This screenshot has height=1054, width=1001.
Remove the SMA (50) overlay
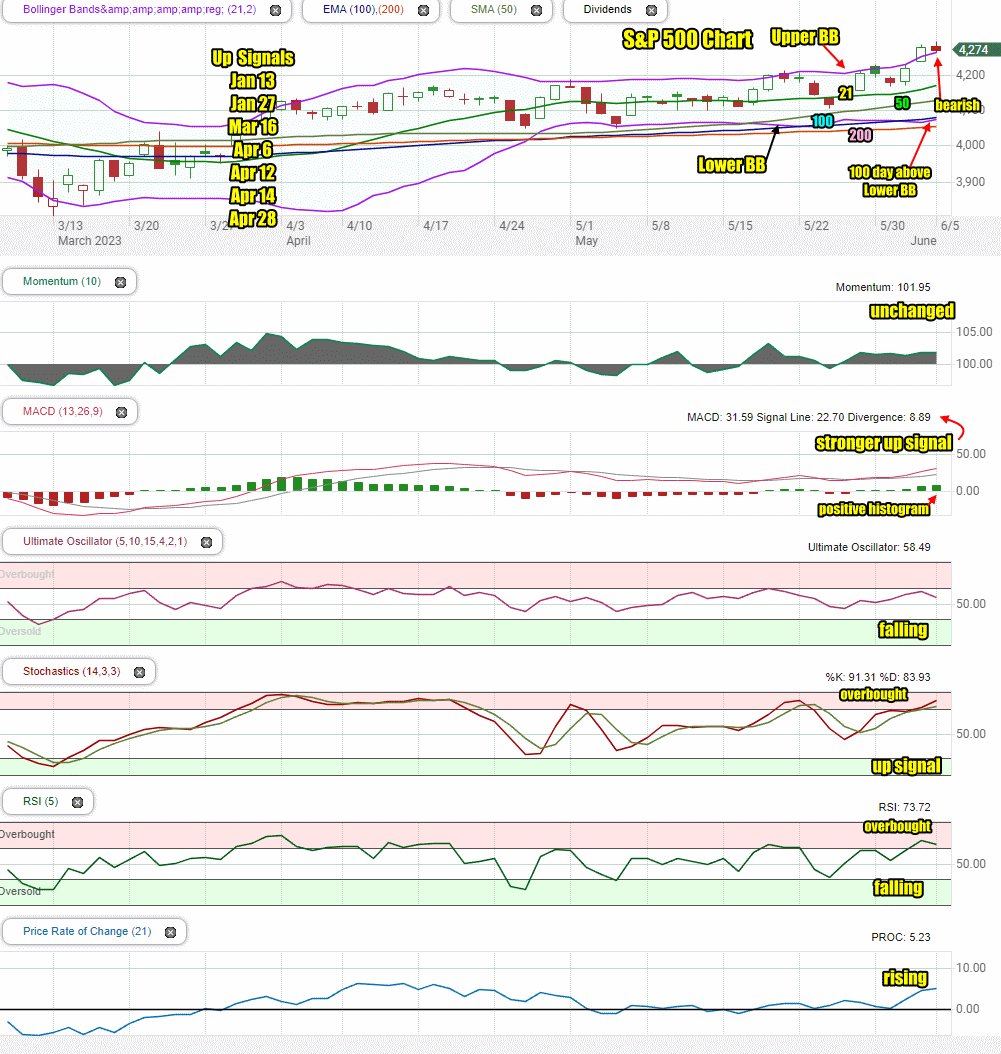click(x=536, y=11)
